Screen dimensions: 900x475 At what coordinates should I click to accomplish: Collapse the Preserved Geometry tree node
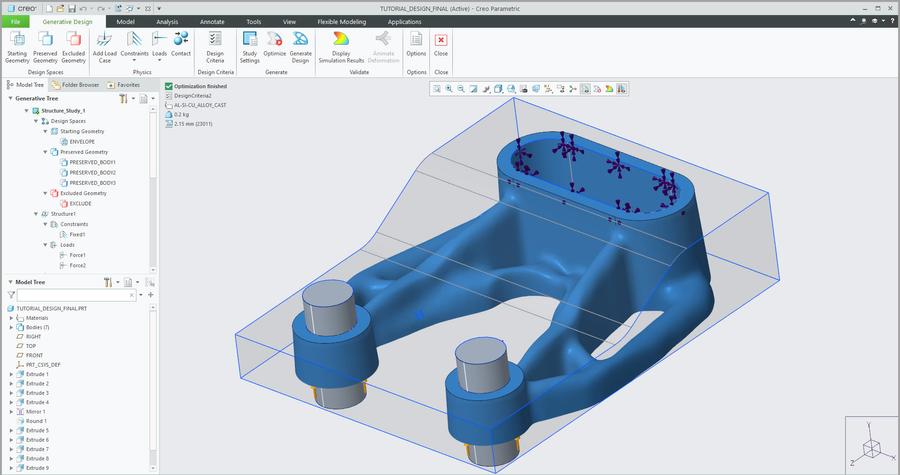(45, 152)
